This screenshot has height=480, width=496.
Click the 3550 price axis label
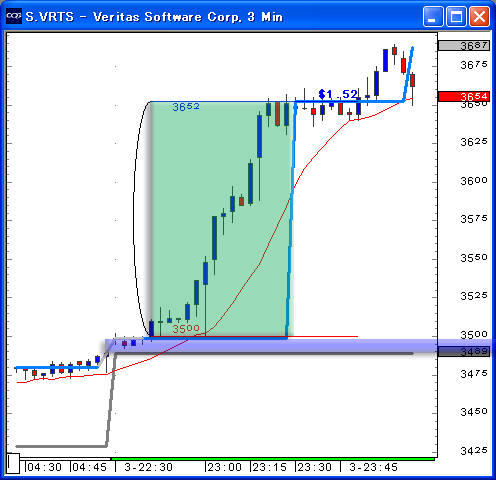pos(474,257)
